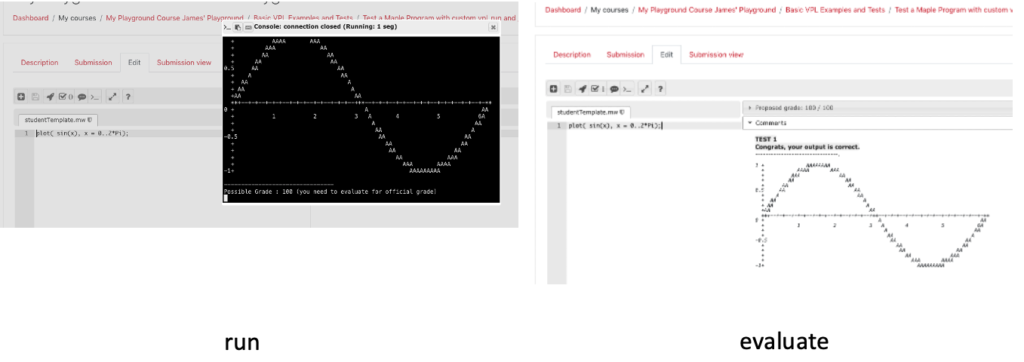
Task: Close the Console connection closed window
Action: (493, 27)
